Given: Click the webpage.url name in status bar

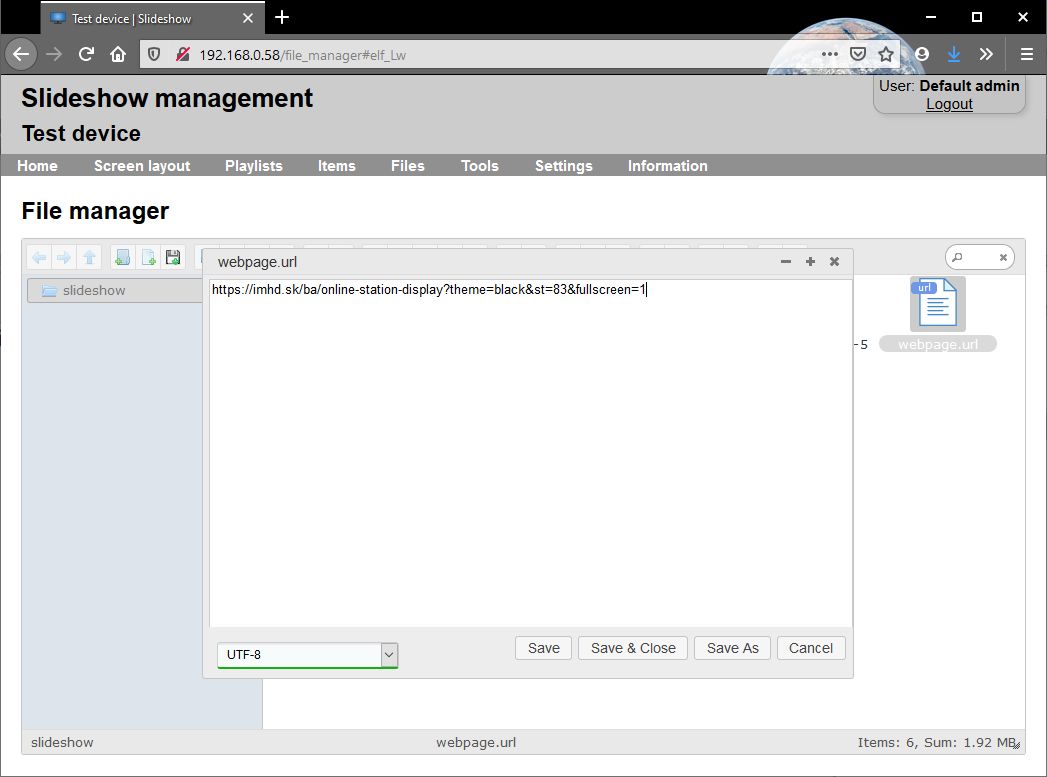Looking at the screenshot, I should [476, 742].
